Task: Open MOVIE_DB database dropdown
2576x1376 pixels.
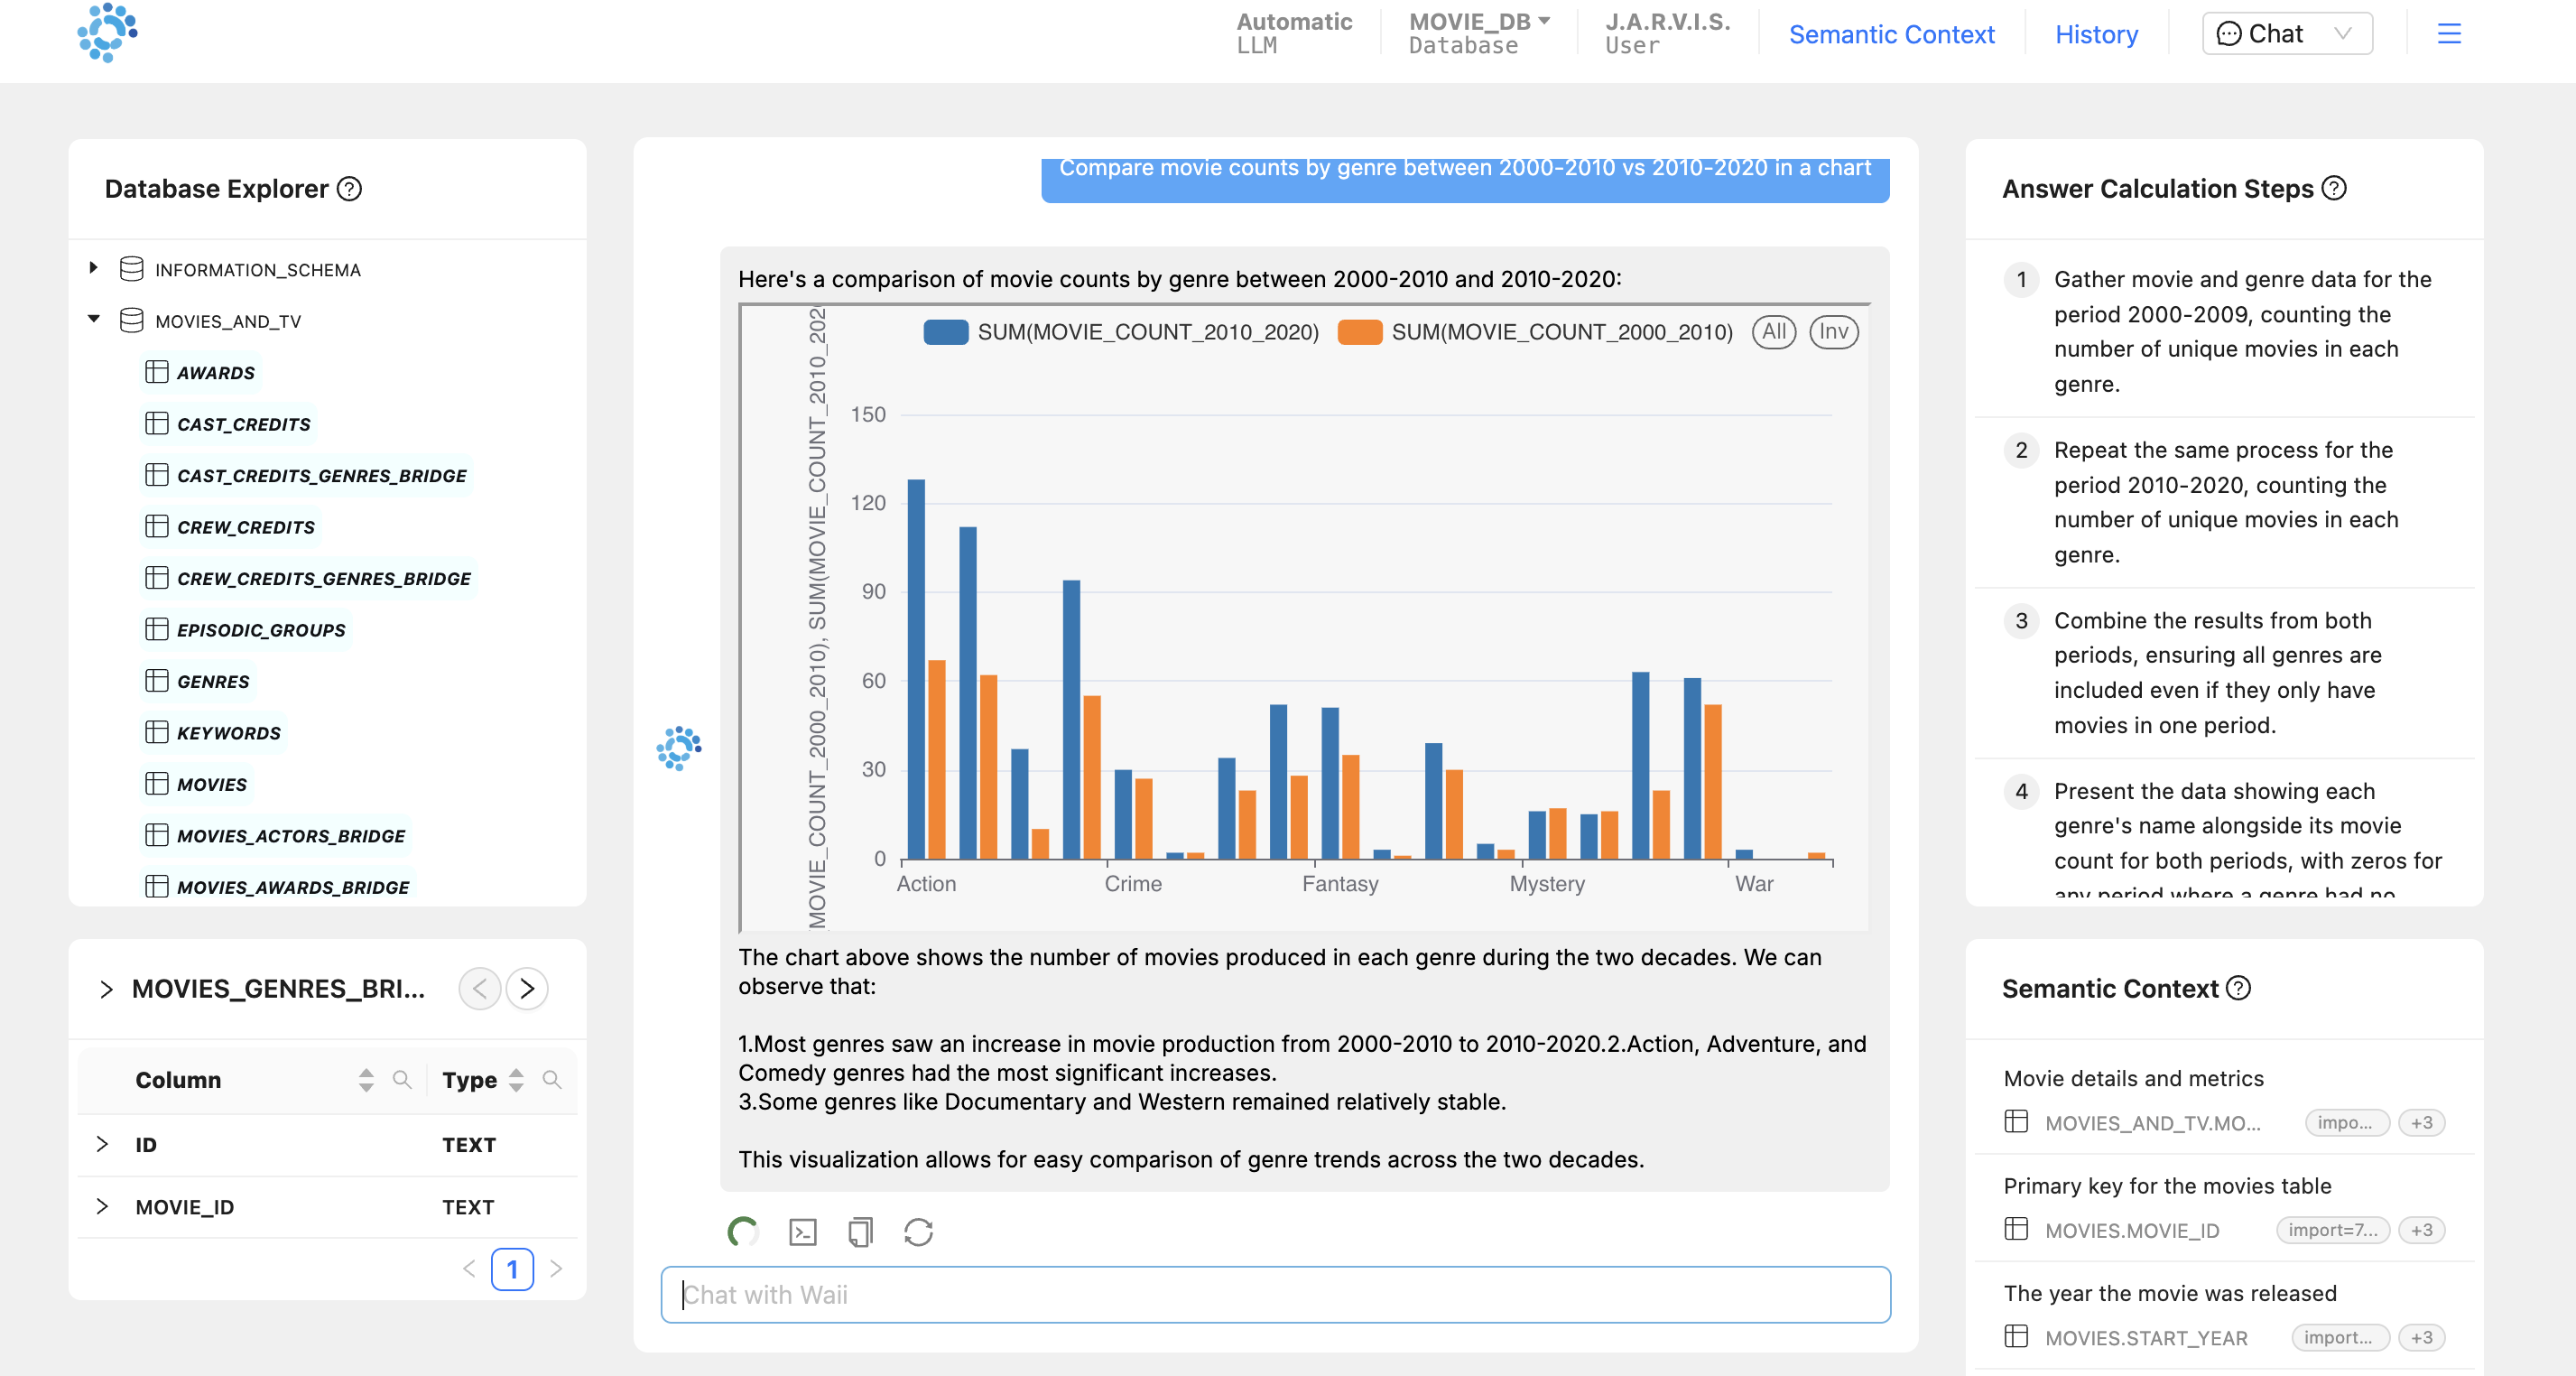Action: tap(1479, 22)
